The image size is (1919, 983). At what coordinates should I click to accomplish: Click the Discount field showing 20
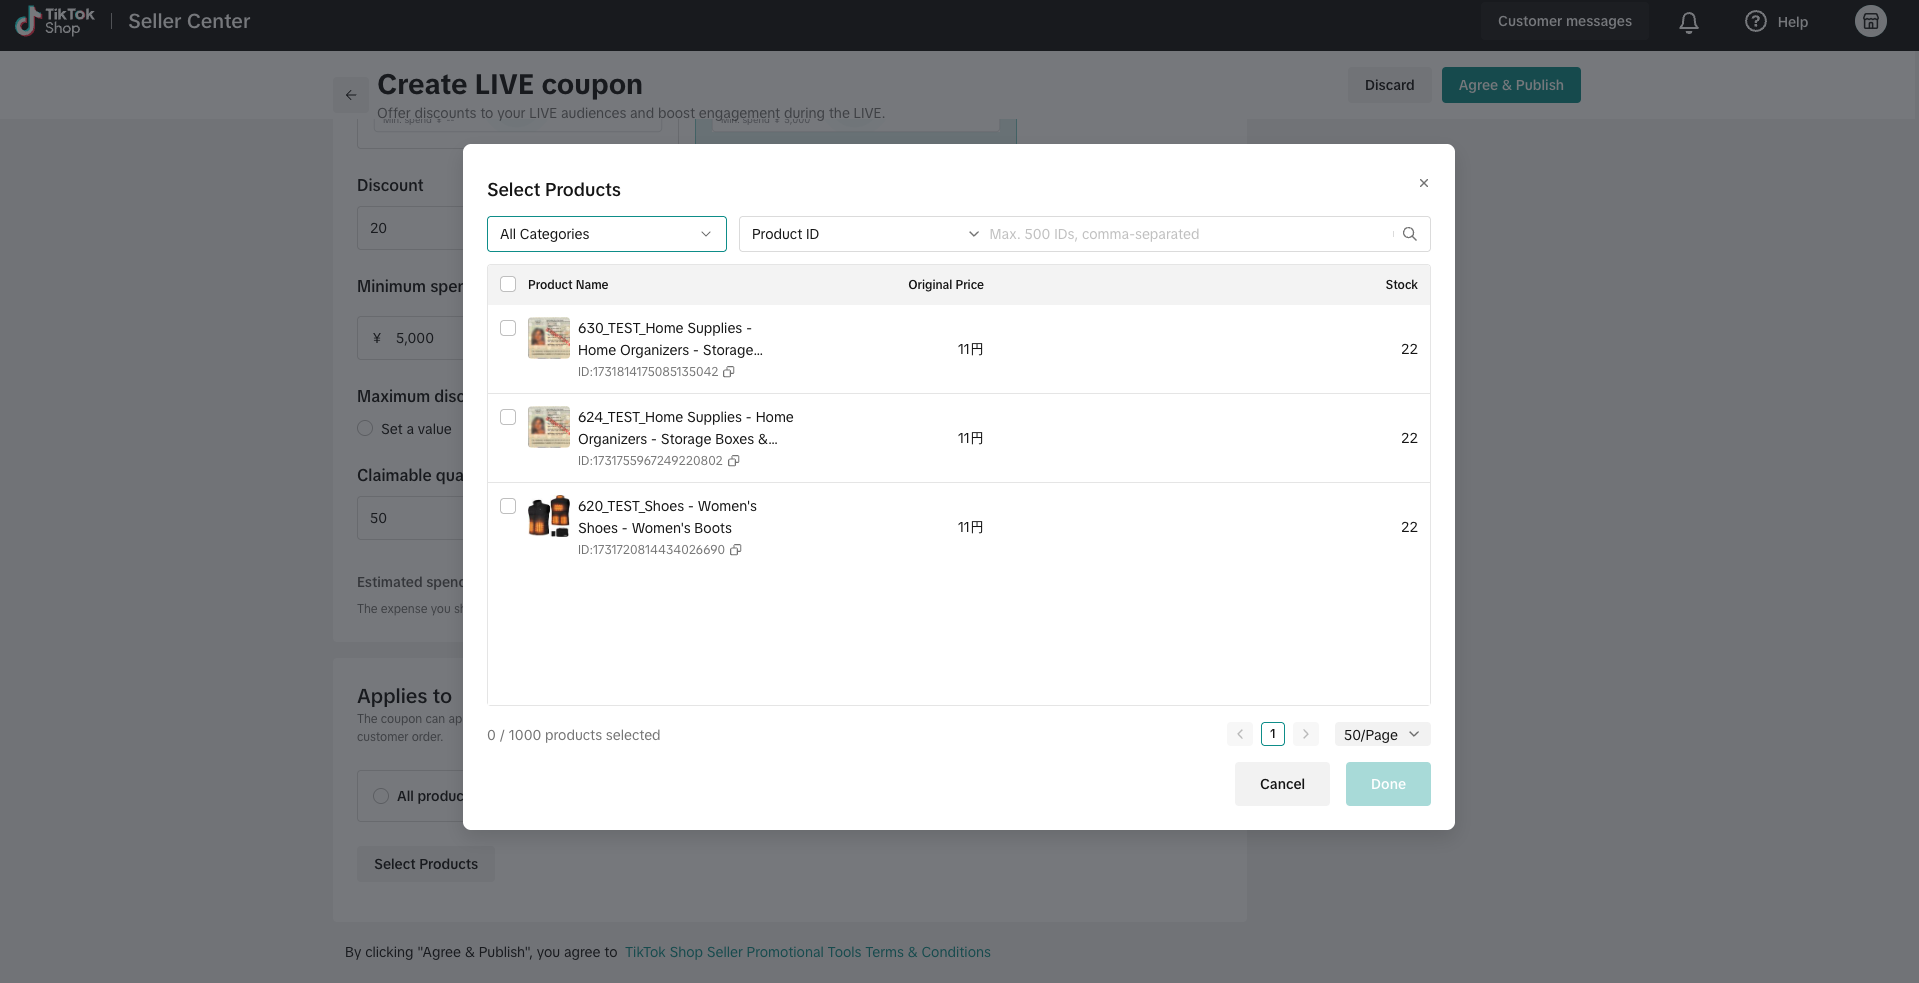410,228
